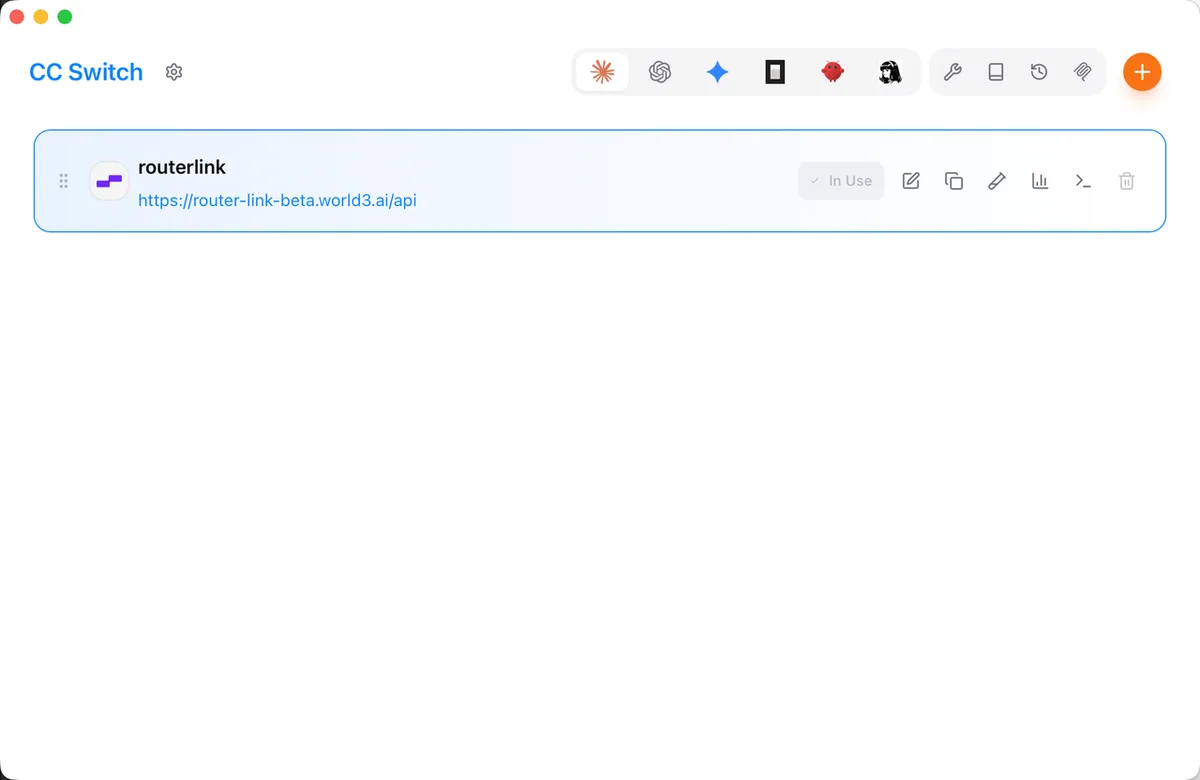Image resolution: width=1200 pixels, height=780 pixels.
Task: Edit the routerlink provider
Action: [x=911, y=181]
